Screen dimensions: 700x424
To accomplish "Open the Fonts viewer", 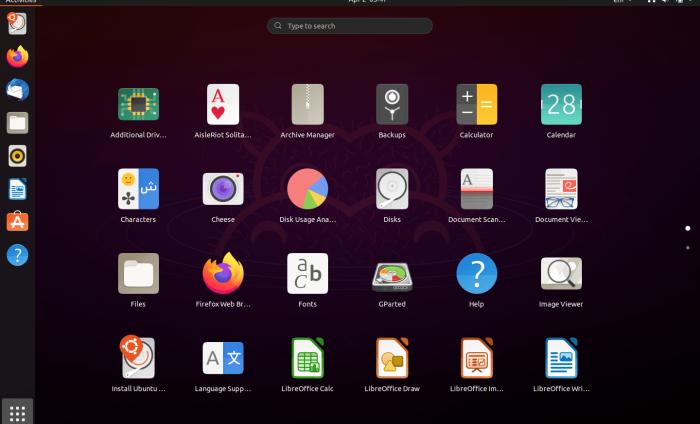I will coord(307,274).
